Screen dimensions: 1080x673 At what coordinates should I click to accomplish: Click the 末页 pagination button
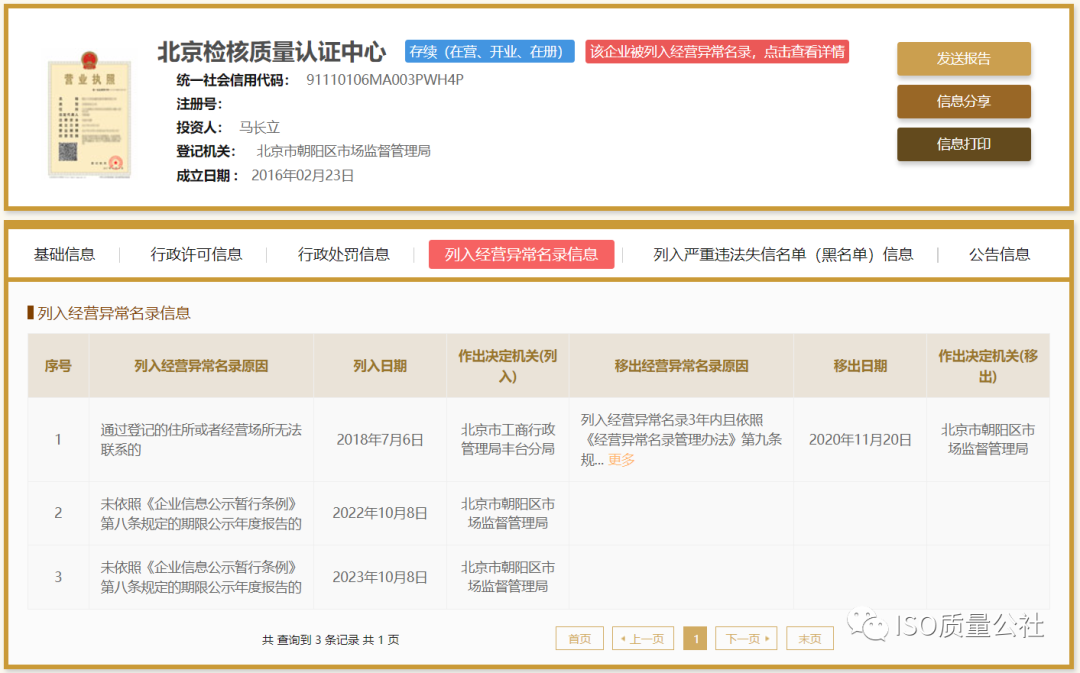[809, 638]
